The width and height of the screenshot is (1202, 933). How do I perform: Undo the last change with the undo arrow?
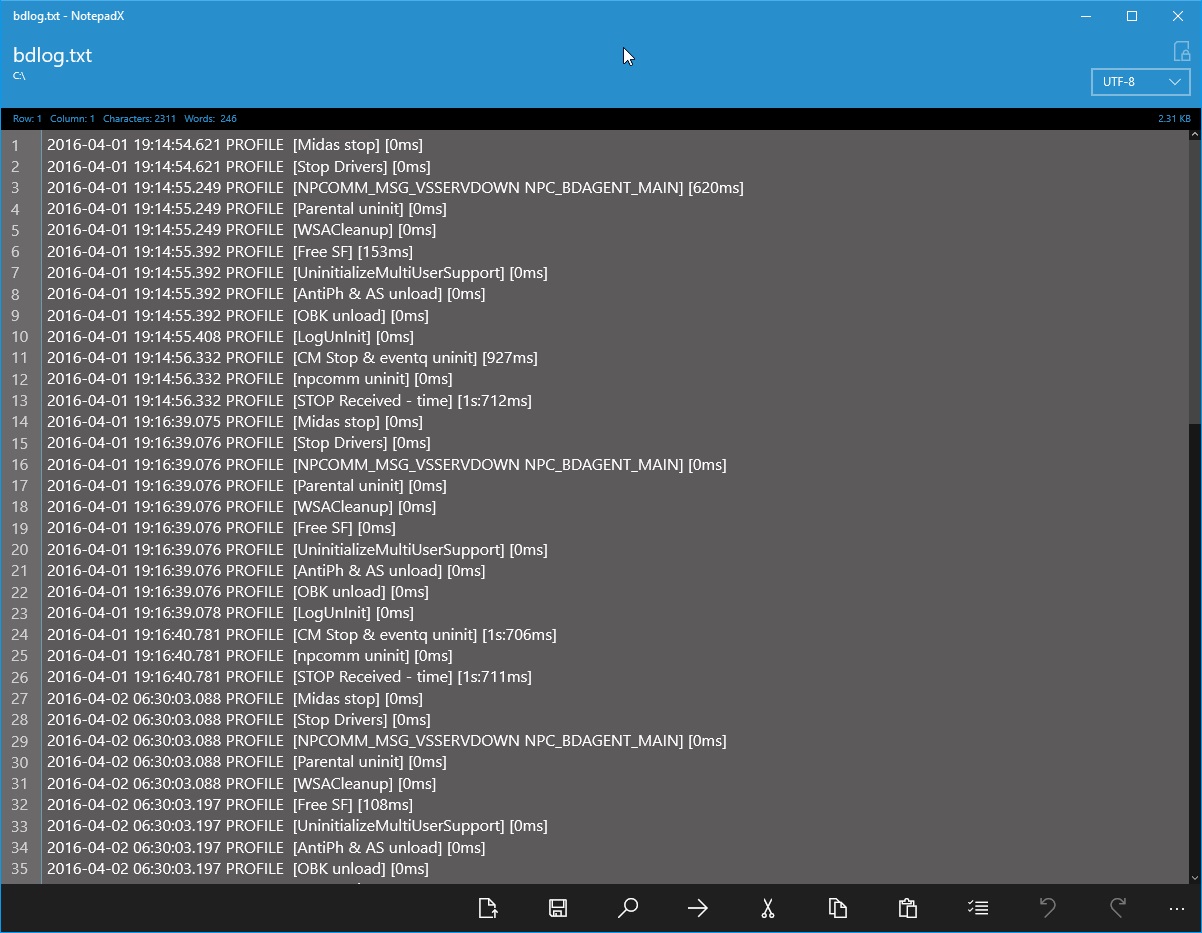1047,908
